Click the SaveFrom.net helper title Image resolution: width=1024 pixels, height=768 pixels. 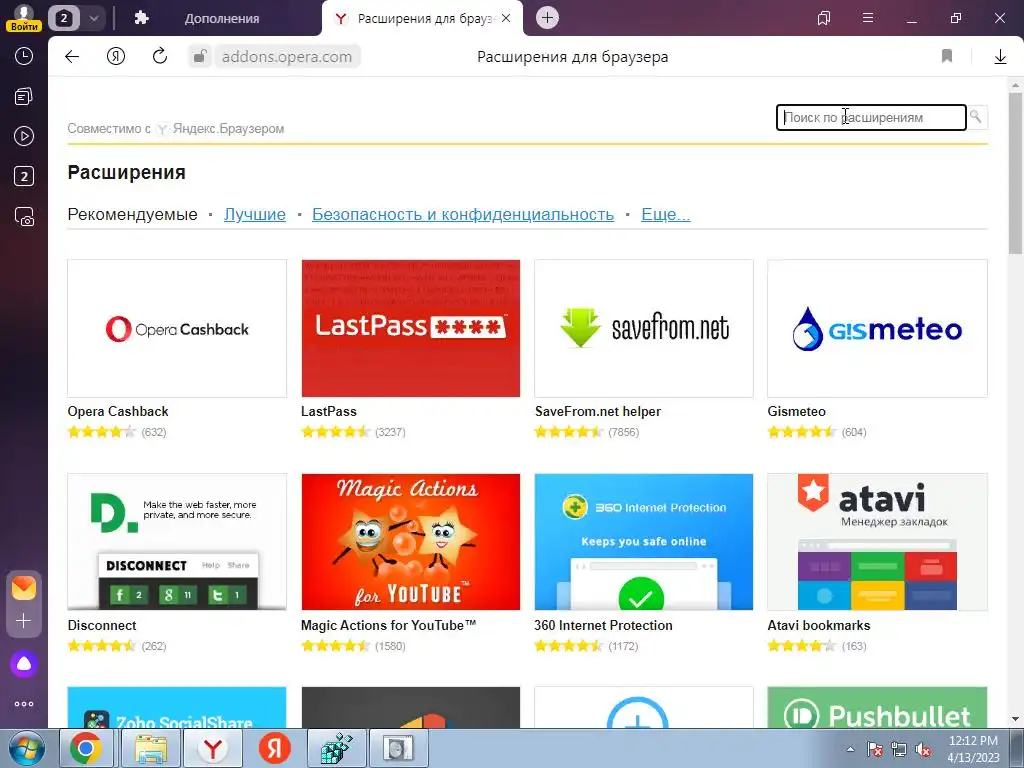598,411
